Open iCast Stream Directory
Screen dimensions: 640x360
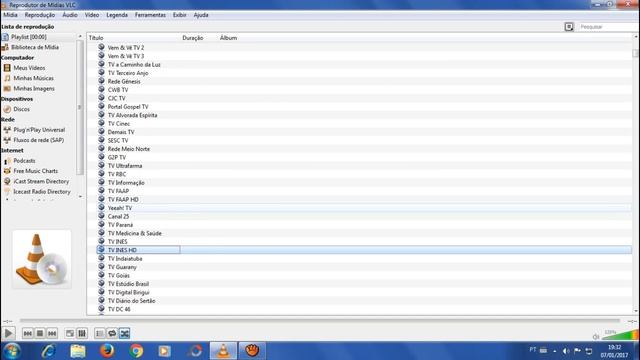coord(41,181)
